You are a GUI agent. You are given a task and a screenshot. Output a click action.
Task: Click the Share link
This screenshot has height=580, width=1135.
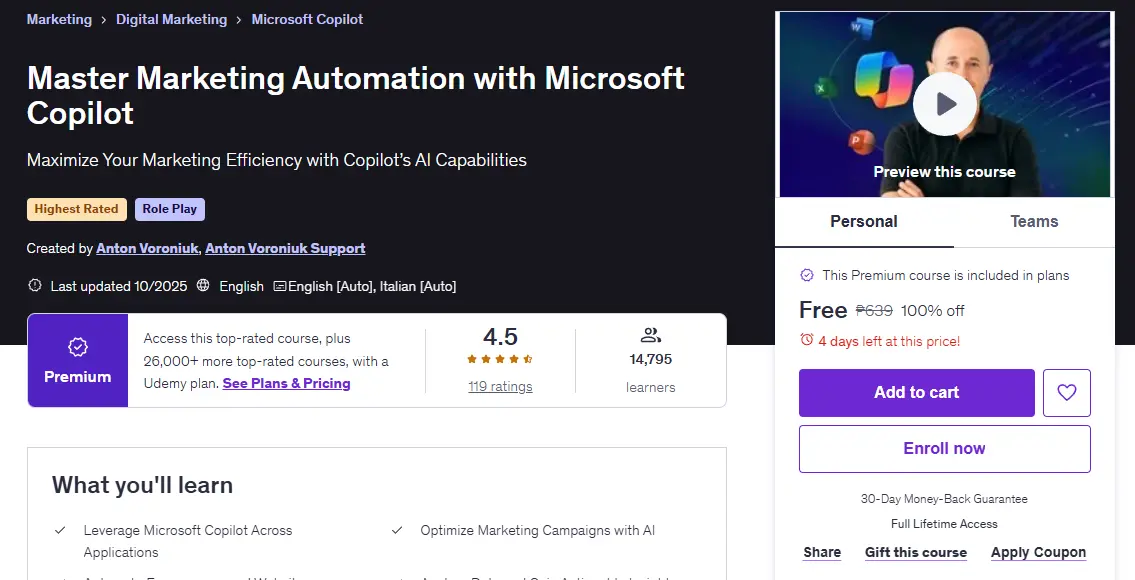tap(822, 552)
